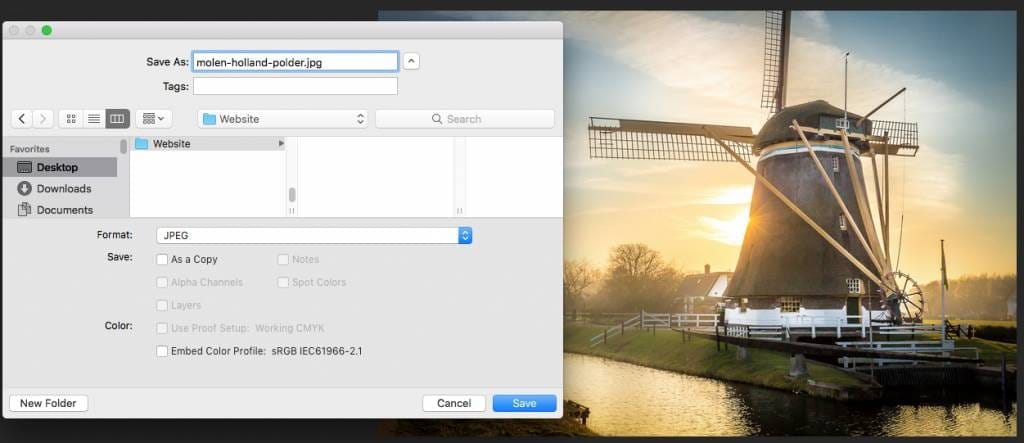The height and width of the screenshot is (443, 1024).
Task: Click the green zoom window button
Action: pos(46,30)
